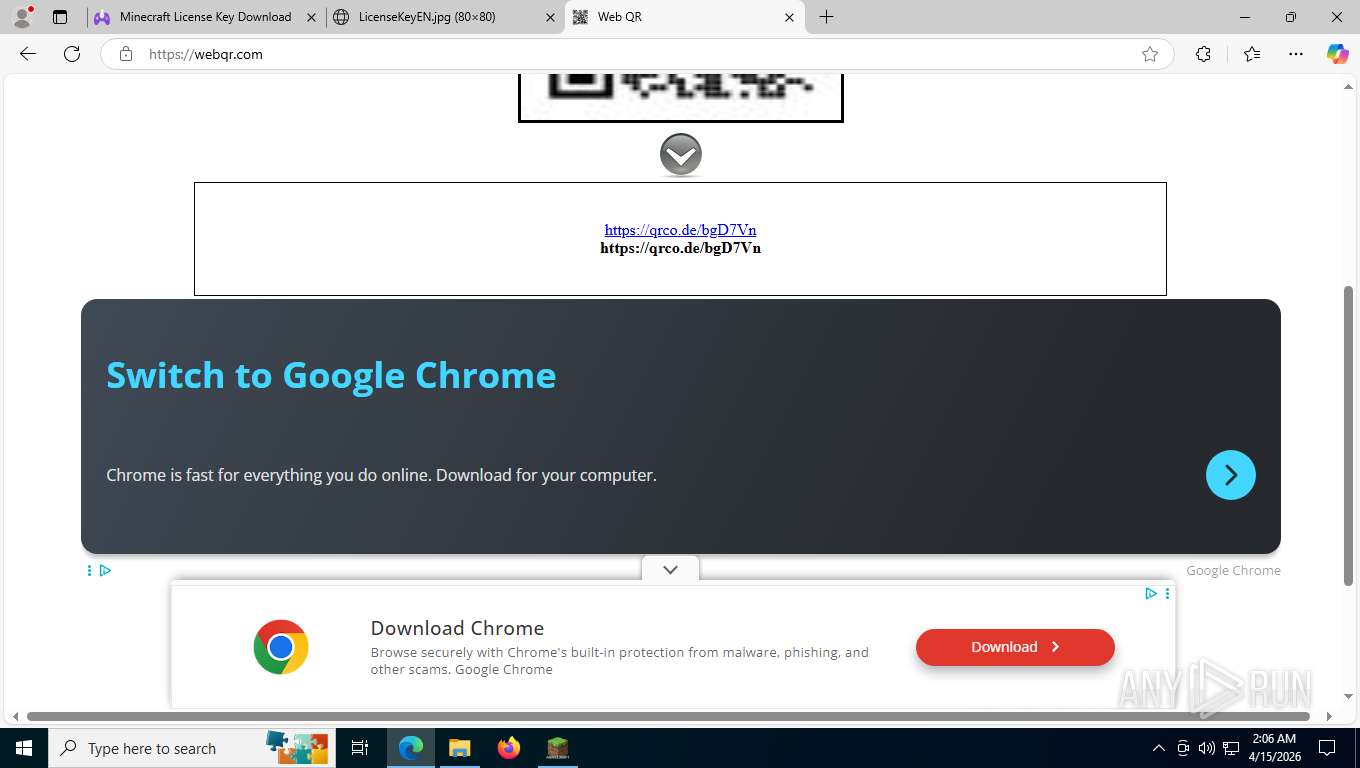Open the Favorites list icon
1360x768 pixels.
click(x=1252, y=54)
